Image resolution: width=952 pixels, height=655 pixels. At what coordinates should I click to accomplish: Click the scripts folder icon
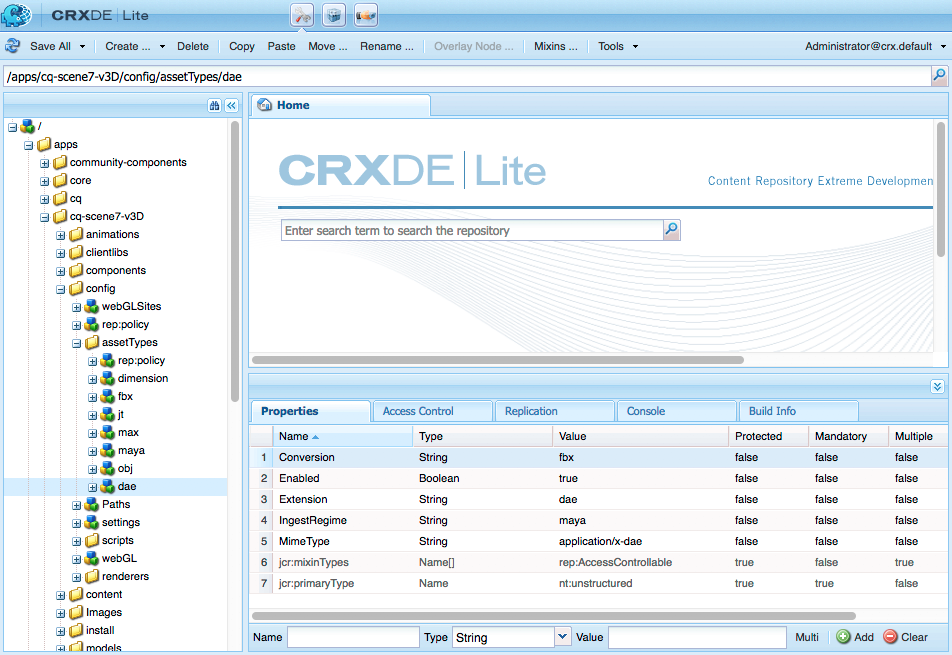coord(92,540)
